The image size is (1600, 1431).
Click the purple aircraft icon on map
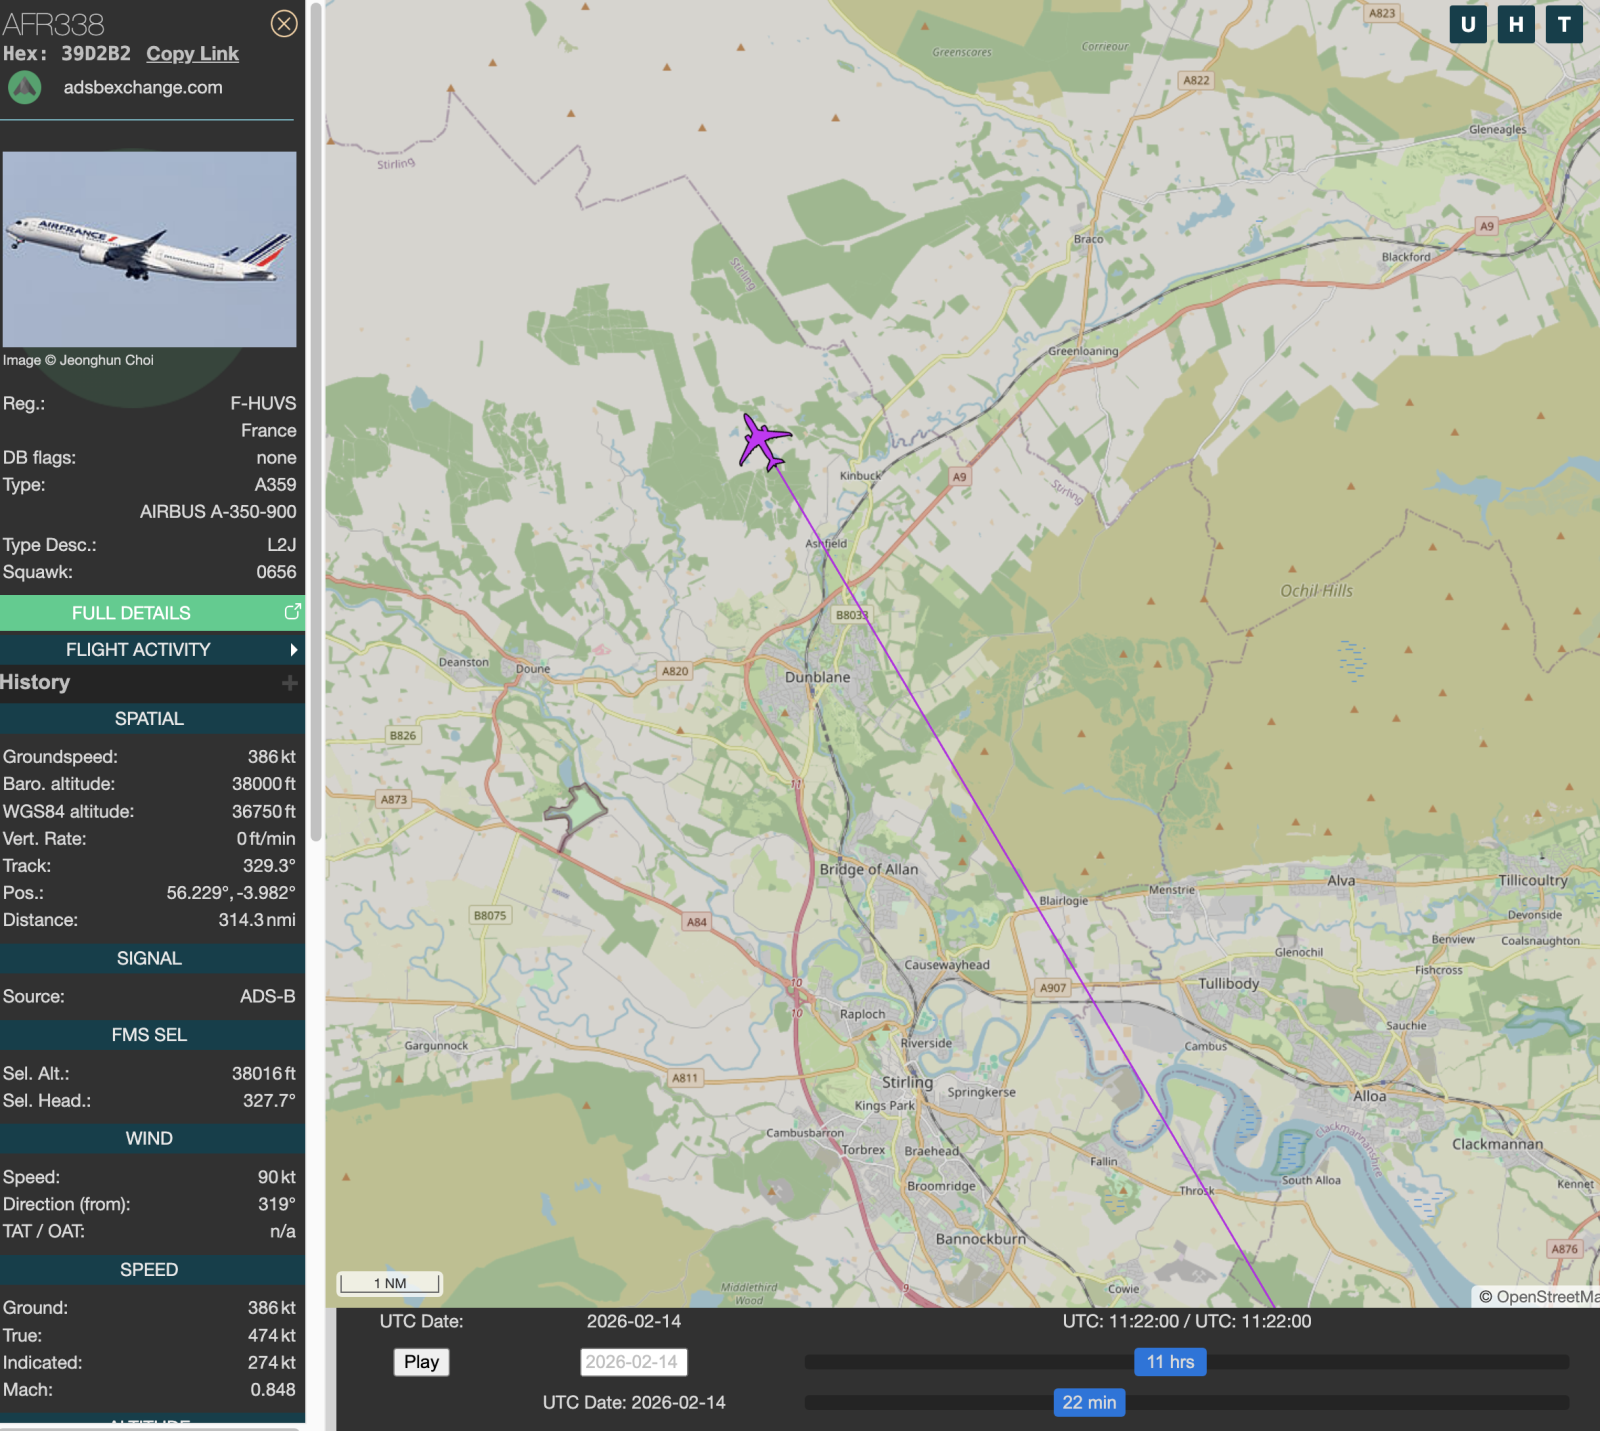click(x=764, y=440)
